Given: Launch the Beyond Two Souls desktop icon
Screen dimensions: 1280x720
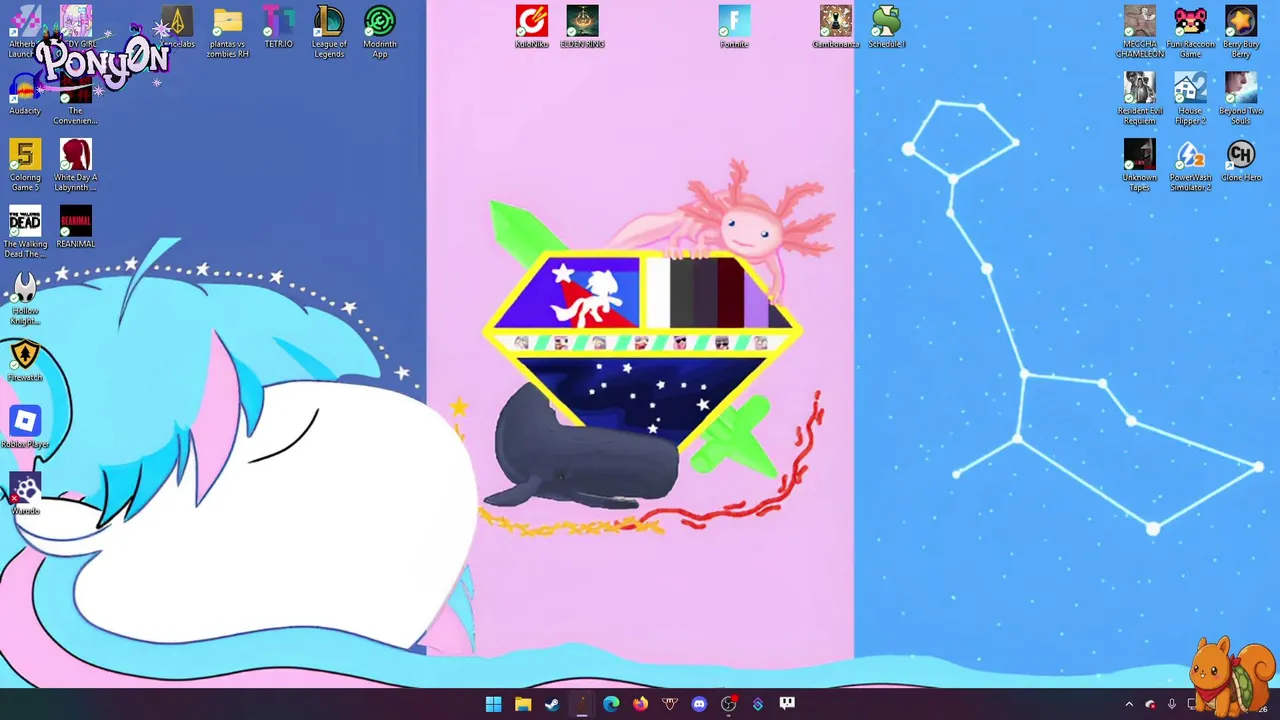Looking at the screenshot, I should click(1241, 99).
